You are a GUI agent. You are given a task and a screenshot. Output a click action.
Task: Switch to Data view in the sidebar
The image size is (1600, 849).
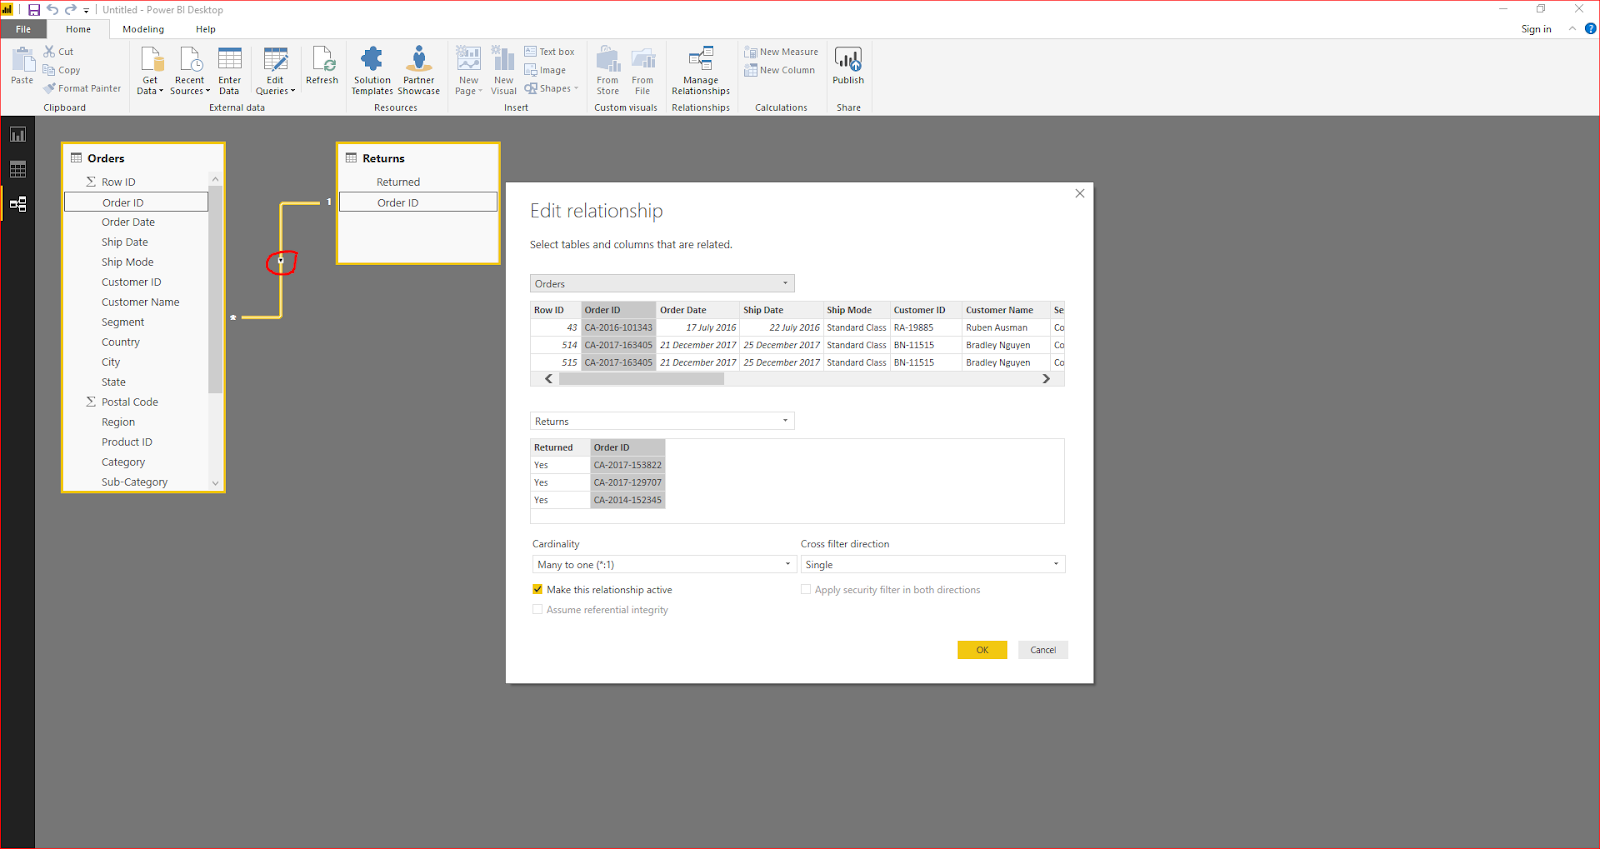pos(18,170)
